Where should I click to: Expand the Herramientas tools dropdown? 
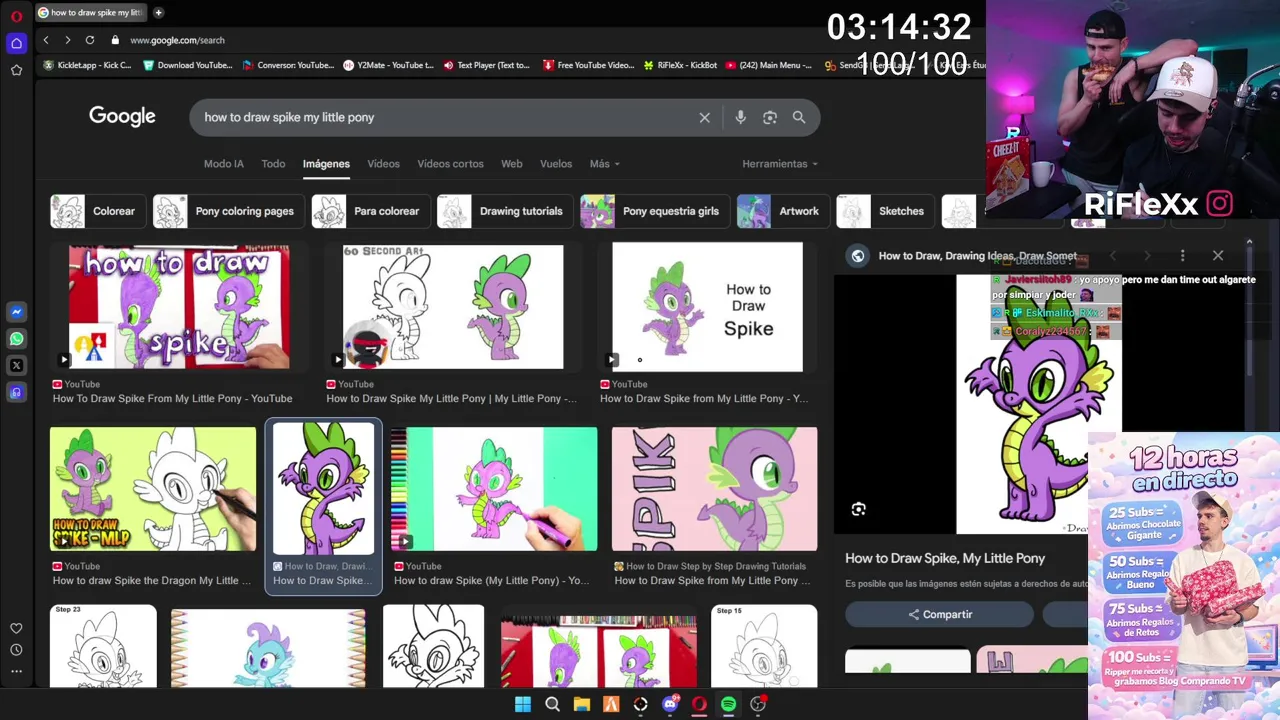780,164
